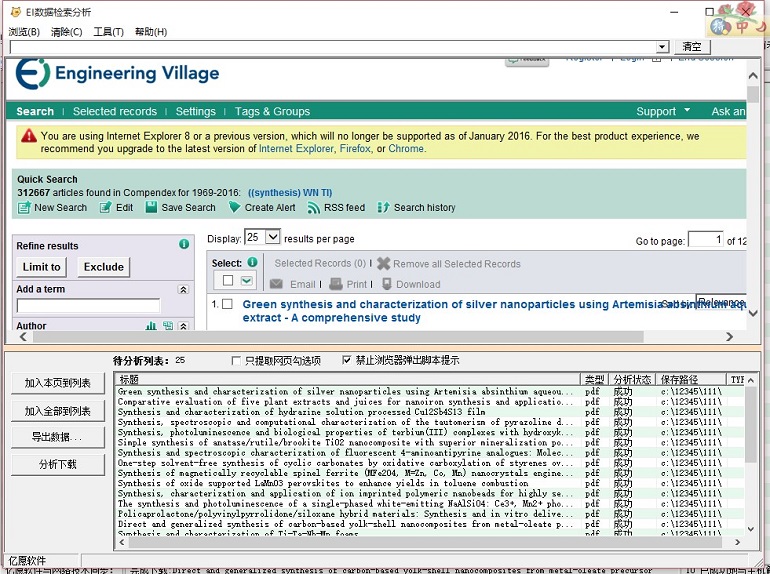The image size is (770, 574).
Task: Enable the 只提取网页勾选项 checkbox
Action: click(x=236, y=360)
